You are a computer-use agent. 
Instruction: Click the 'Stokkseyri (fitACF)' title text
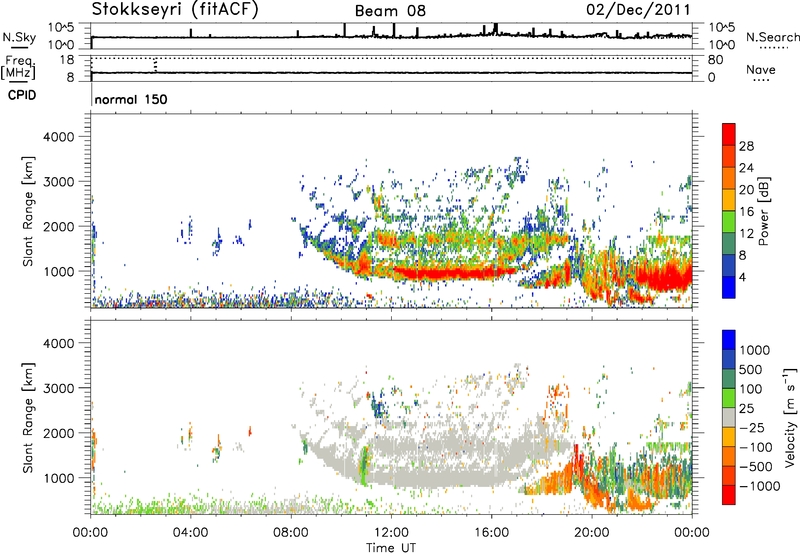[175, 9]
